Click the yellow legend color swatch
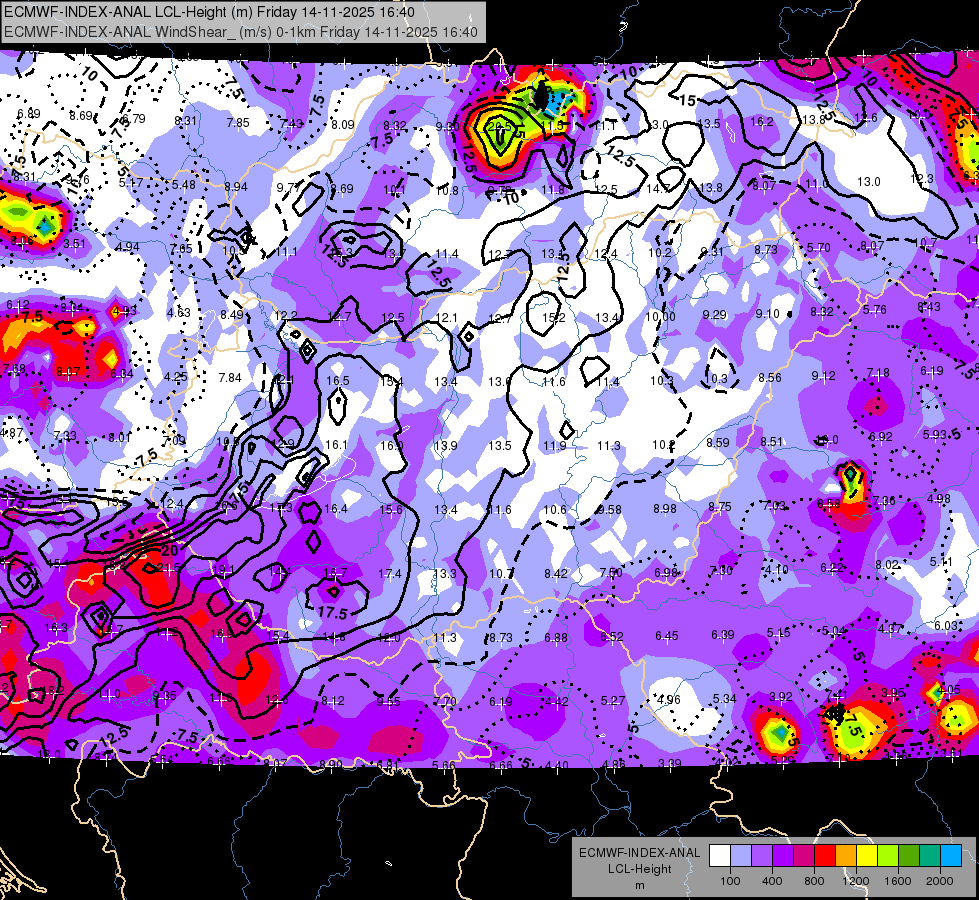 (x=867, y=856)
